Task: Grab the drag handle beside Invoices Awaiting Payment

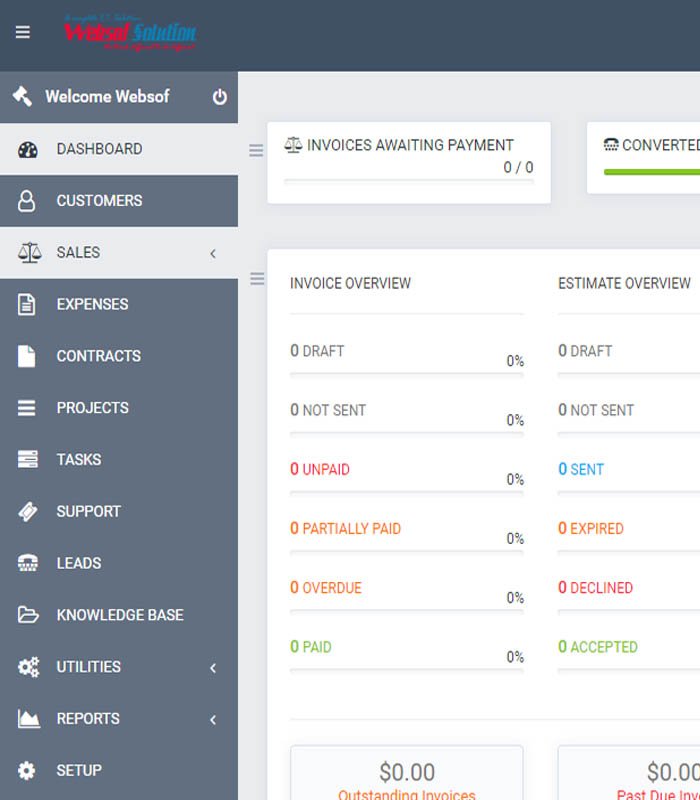Action: point(256,151)
